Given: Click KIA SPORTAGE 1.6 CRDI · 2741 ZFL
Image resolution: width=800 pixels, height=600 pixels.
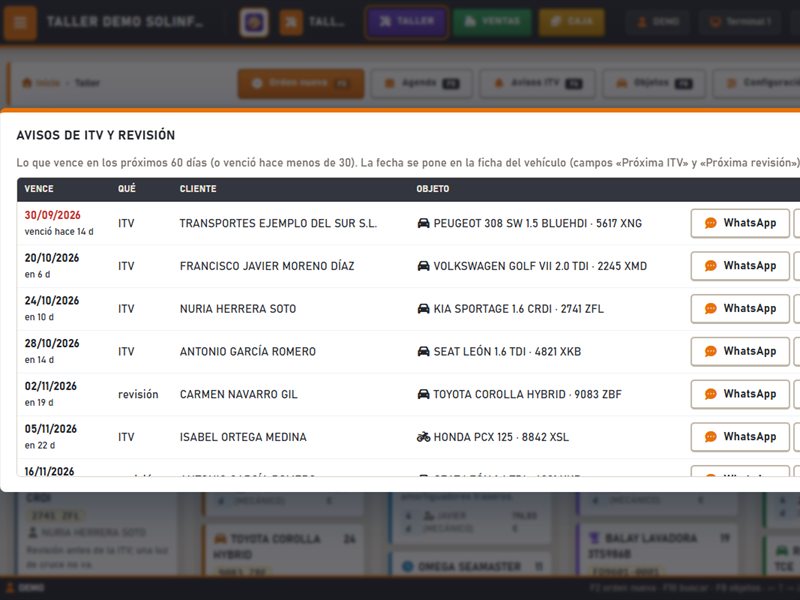Looking at the screenshot, I should point(518,309).
